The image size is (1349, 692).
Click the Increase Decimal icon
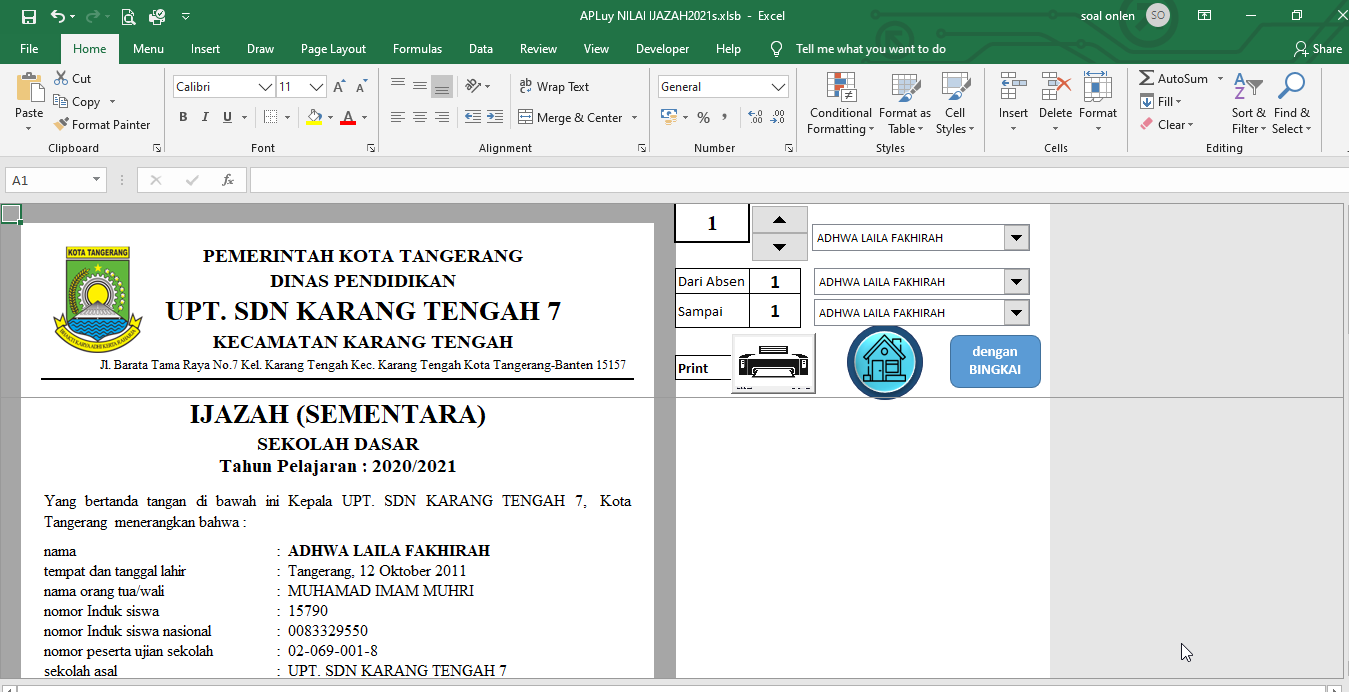coord(753,117)
